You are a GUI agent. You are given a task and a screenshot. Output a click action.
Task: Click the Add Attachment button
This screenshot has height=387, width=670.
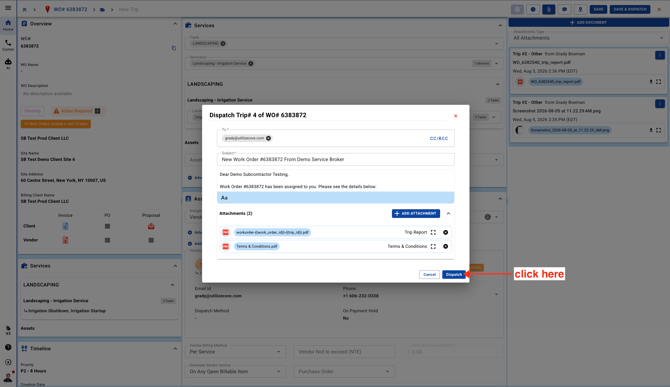coord(416,213)
